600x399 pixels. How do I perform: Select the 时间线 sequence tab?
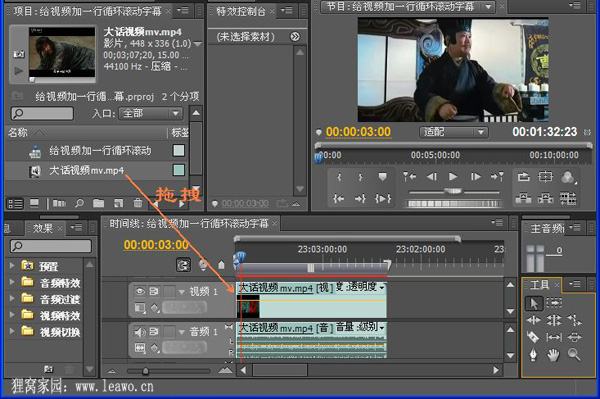tap(189, 223)
